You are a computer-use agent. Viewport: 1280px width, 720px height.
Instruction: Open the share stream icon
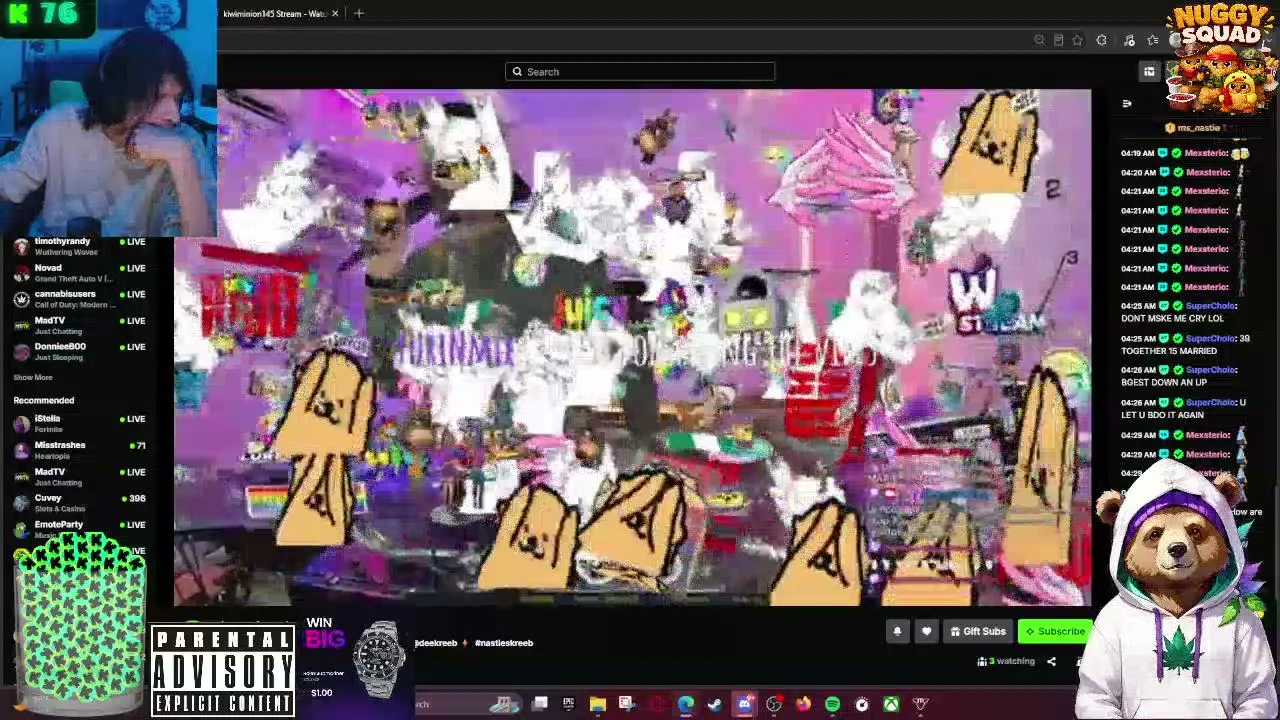1051,661
